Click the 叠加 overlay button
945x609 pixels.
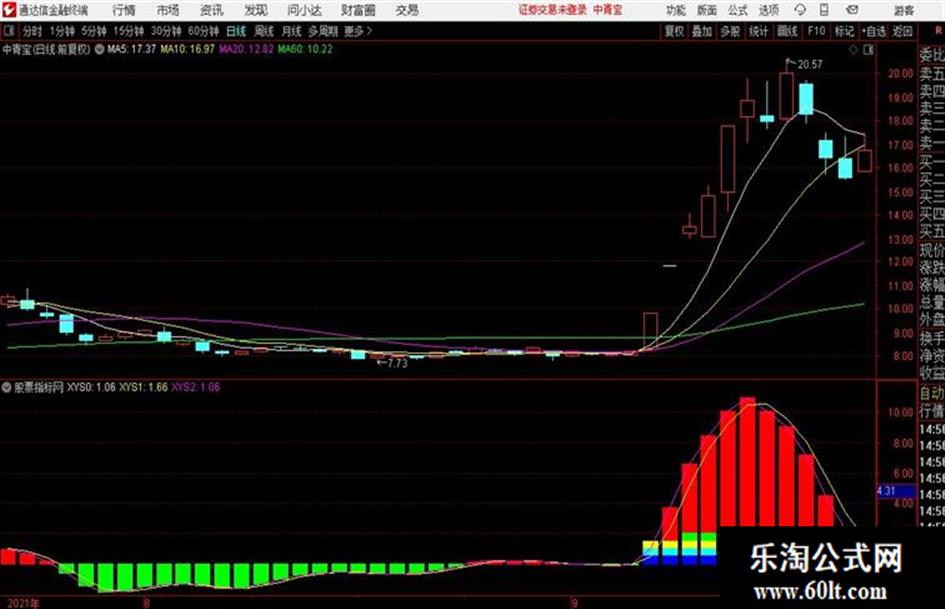702,31
